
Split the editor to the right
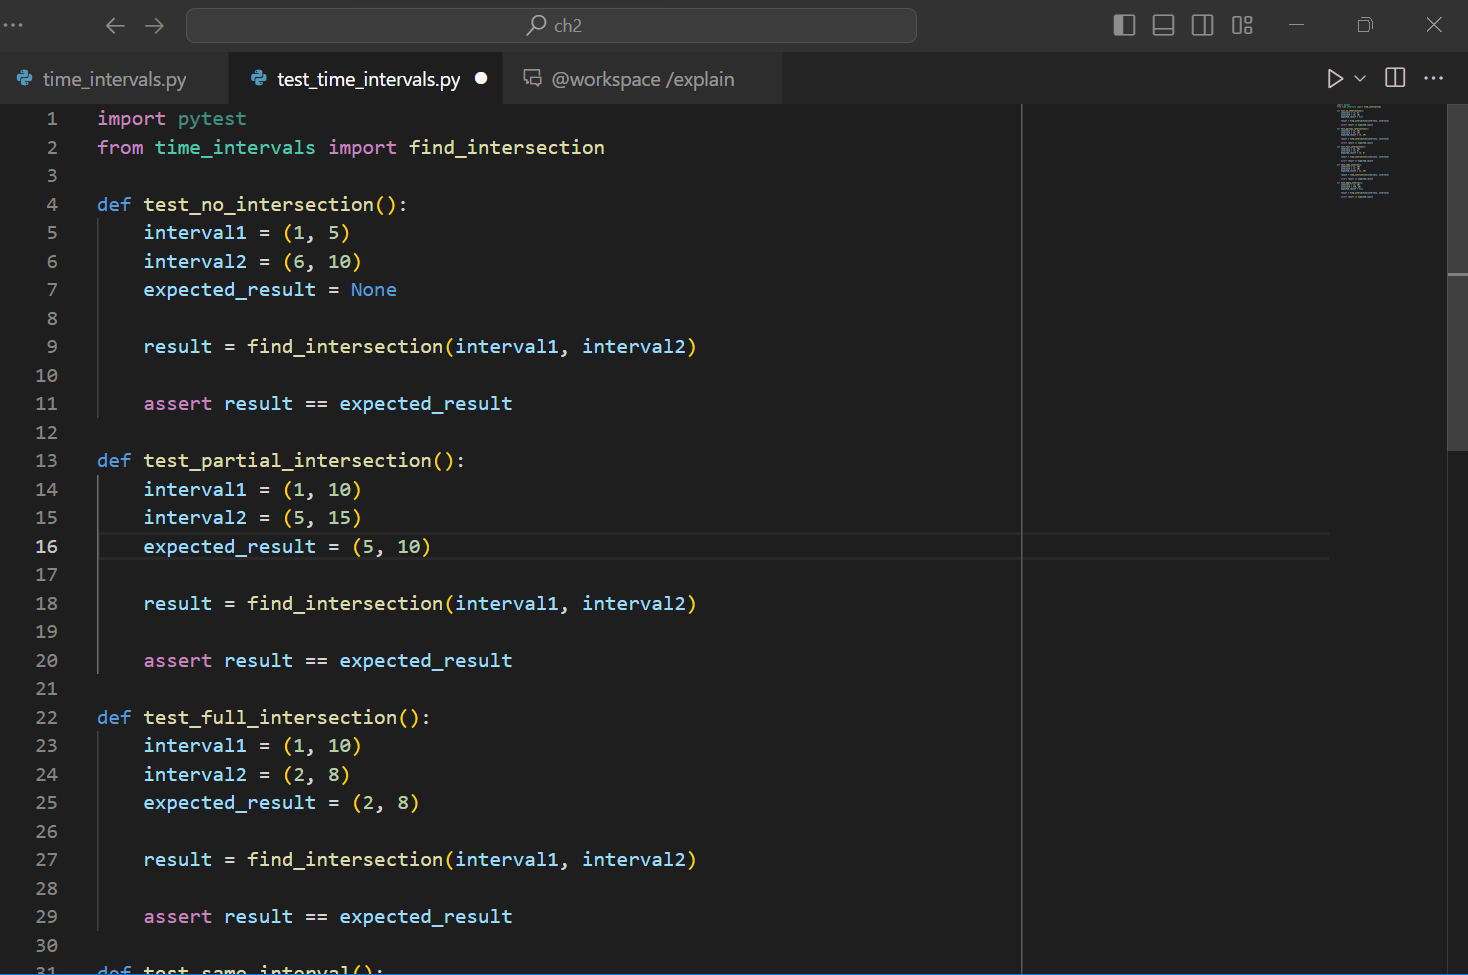tap(1395, 78)
